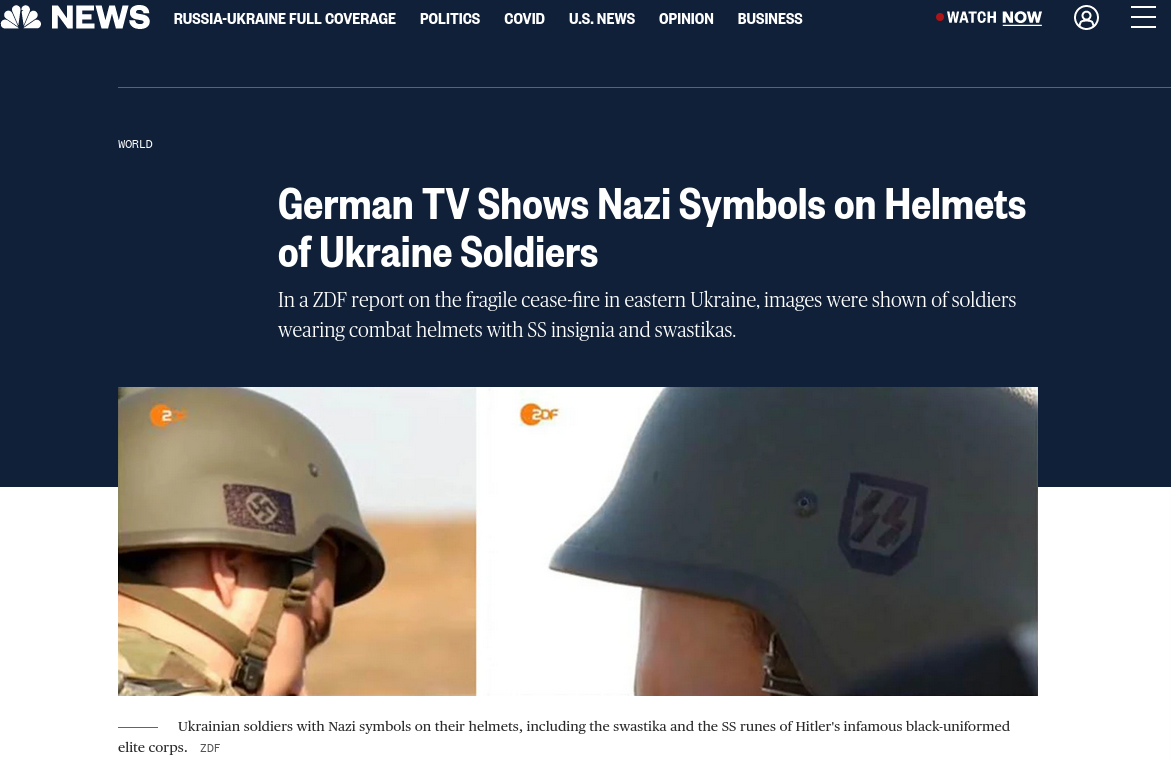
Task: Click the WORLD category label
Action: coord(135,144)
